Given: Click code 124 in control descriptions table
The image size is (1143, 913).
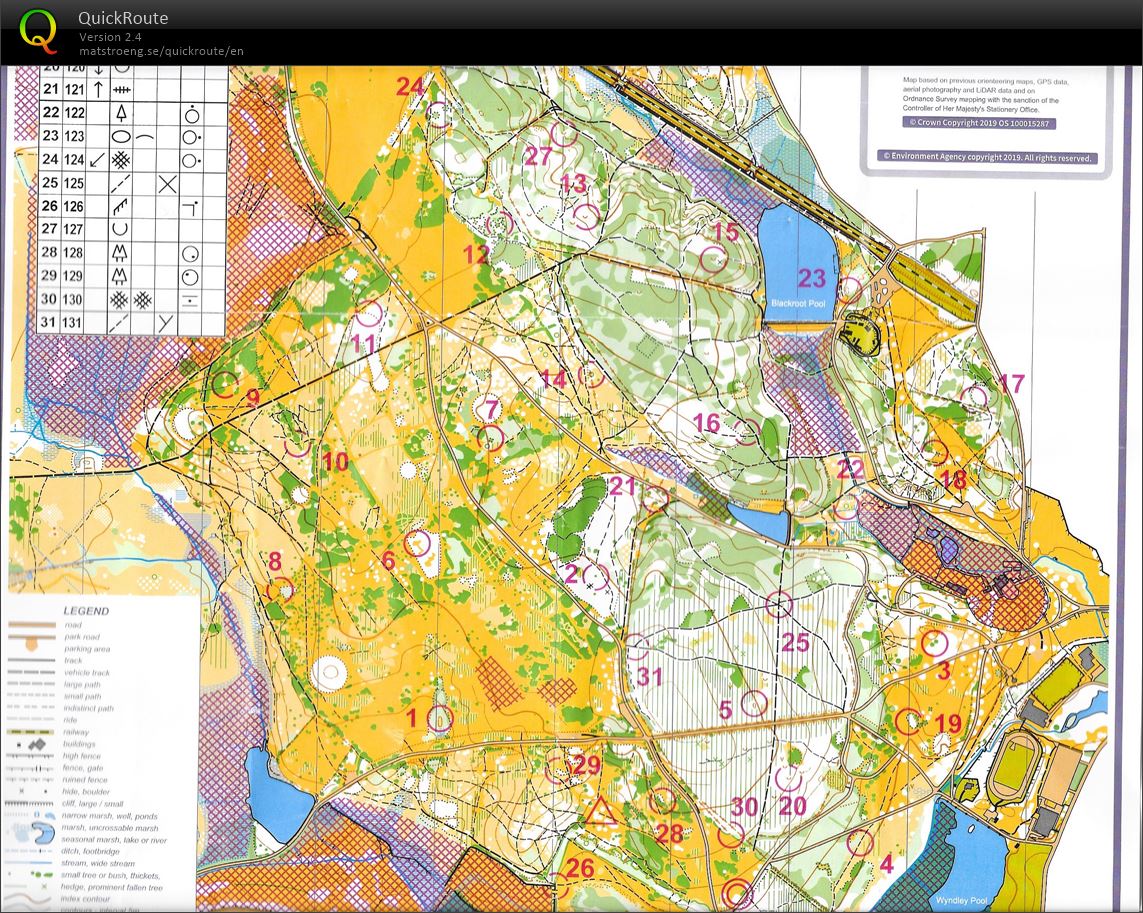Looking at the screenshot, I should pos(74,159).
